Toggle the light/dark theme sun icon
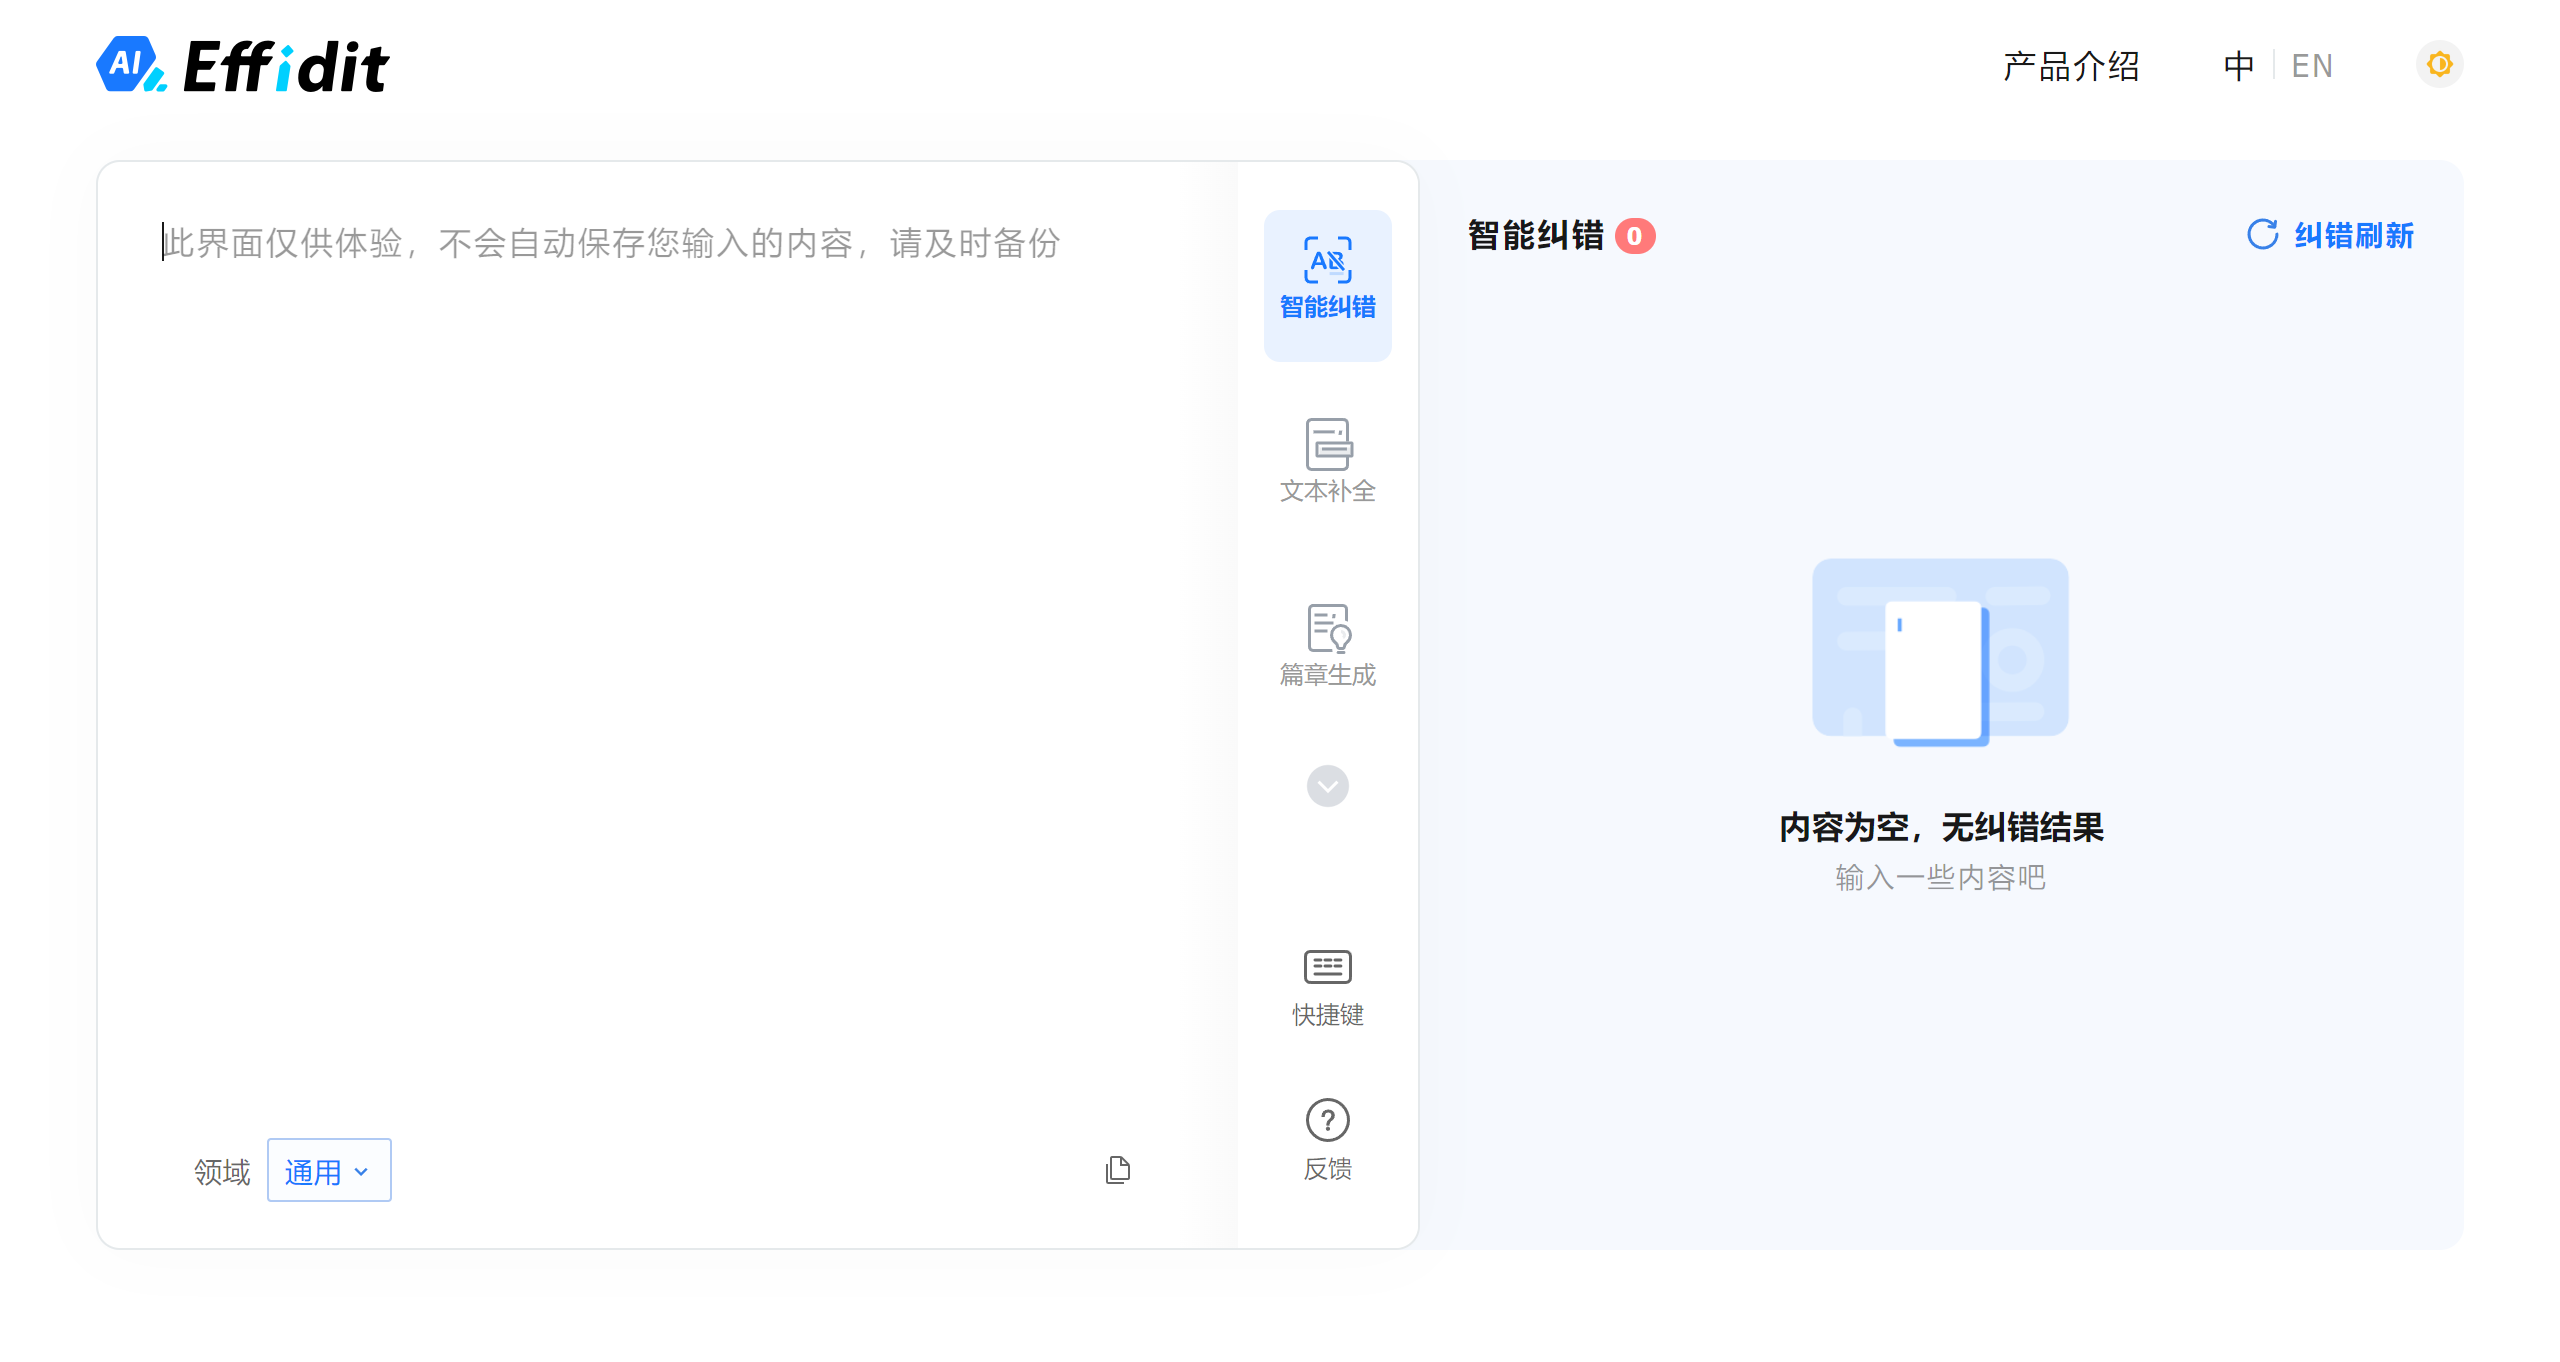The image size is (2560, 1362). tap(2439, 65)
